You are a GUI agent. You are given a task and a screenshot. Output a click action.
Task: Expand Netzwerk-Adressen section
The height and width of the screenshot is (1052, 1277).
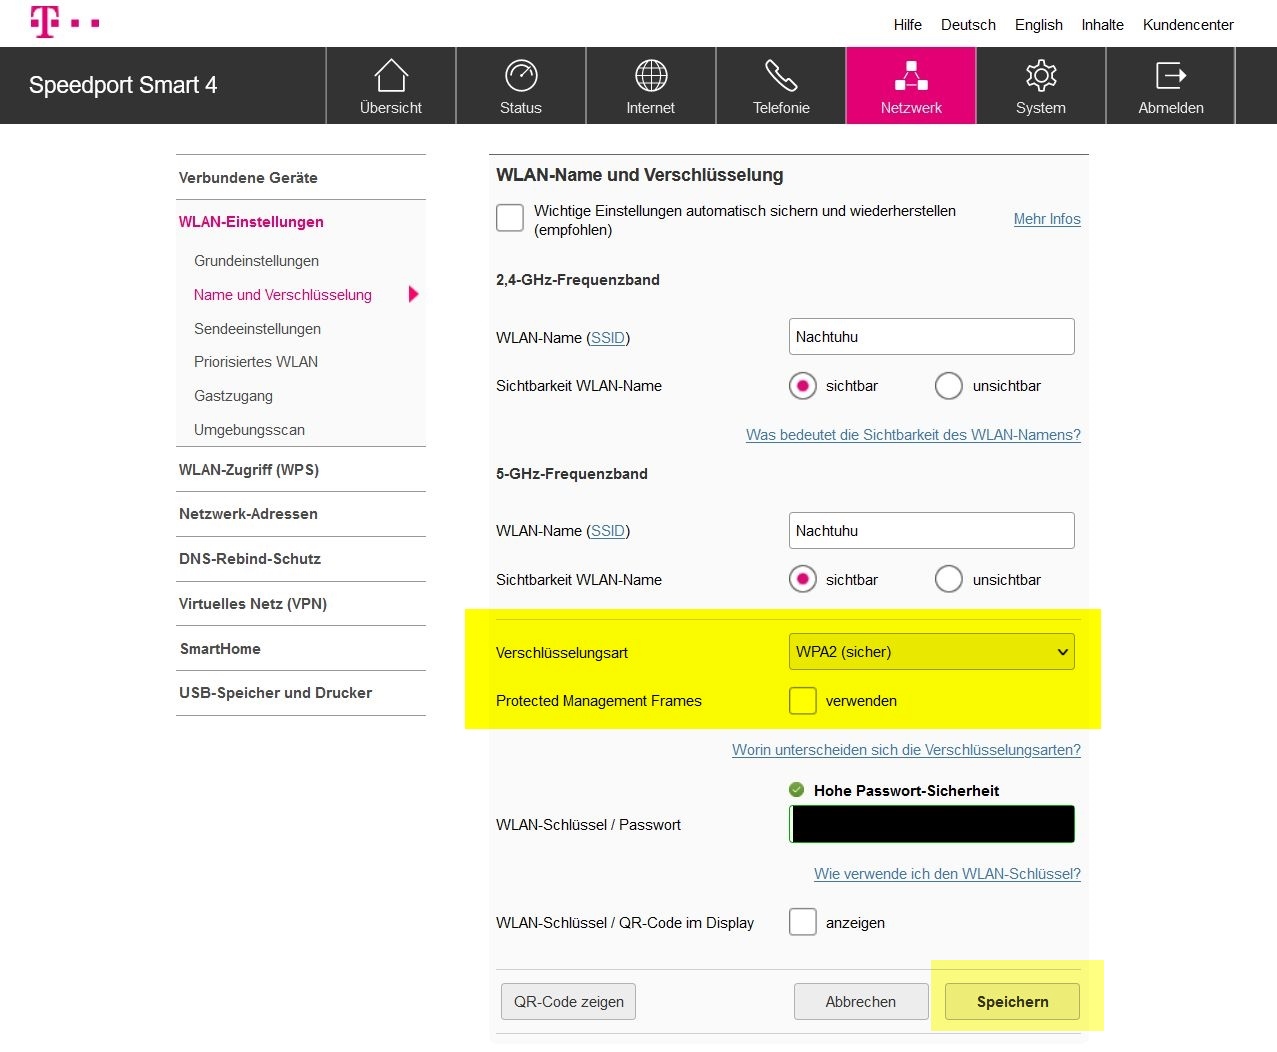[x=301, y=514]
